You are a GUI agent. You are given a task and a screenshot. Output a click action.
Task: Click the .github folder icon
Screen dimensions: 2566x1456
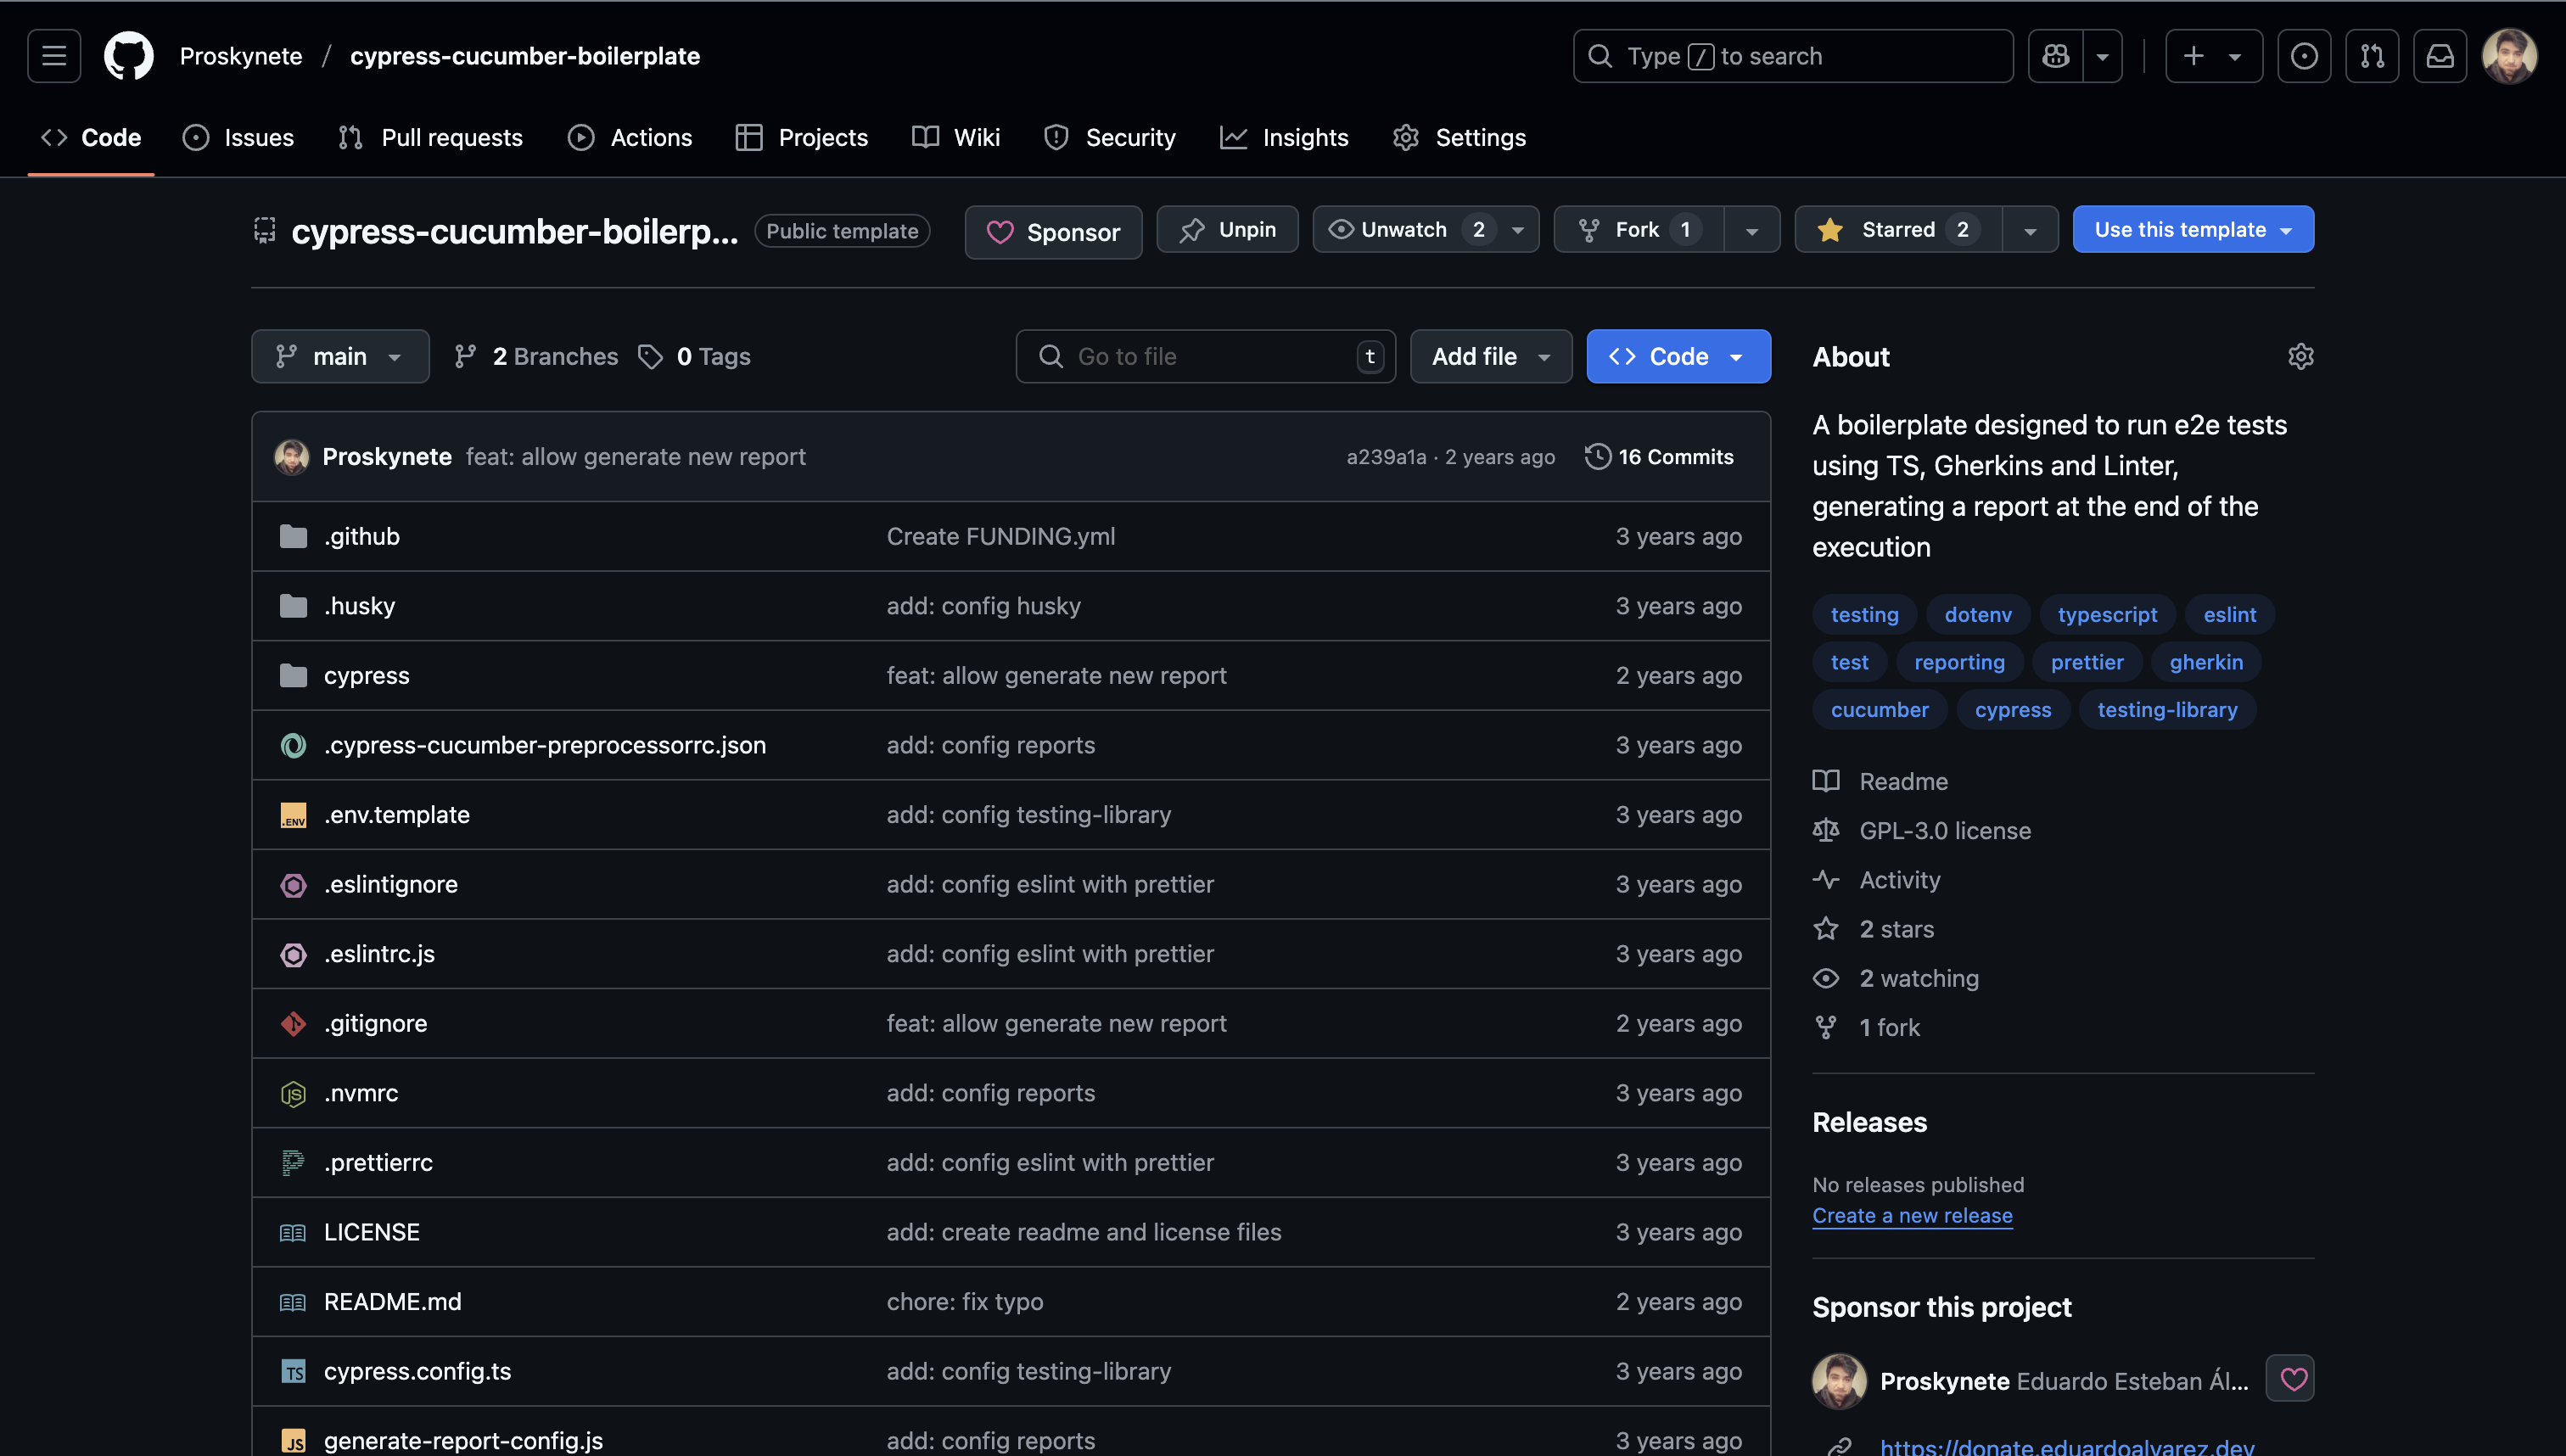click(293, 536)
